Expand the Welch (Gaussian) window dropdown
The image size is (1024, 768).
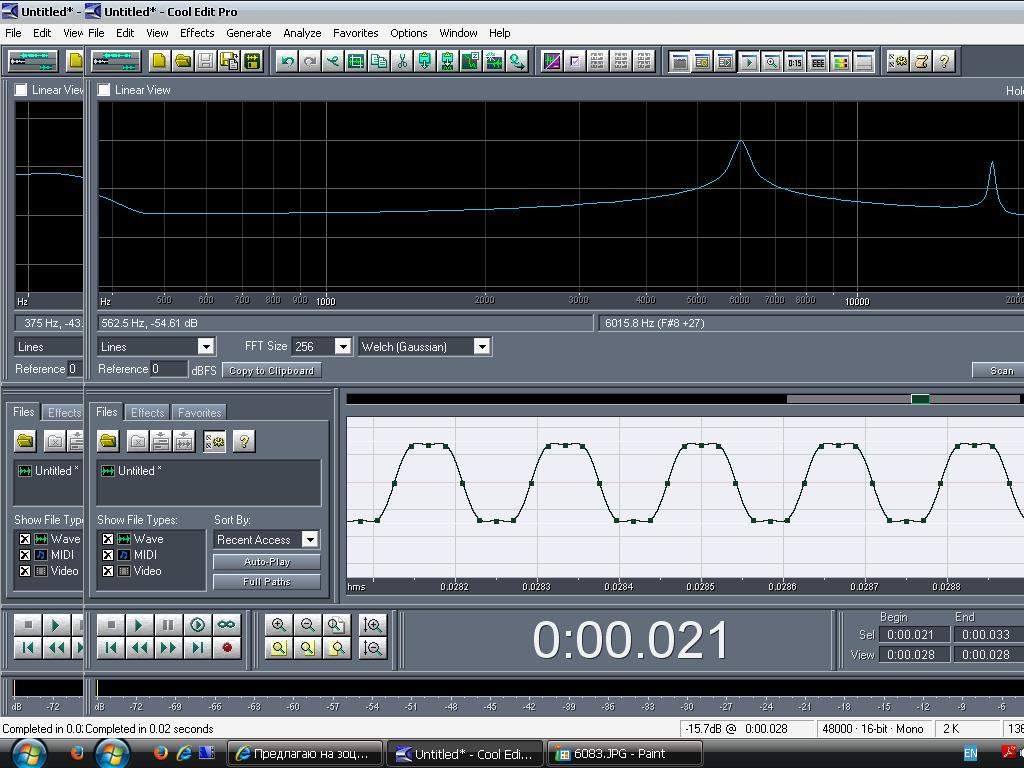click(x=481, y=346)
